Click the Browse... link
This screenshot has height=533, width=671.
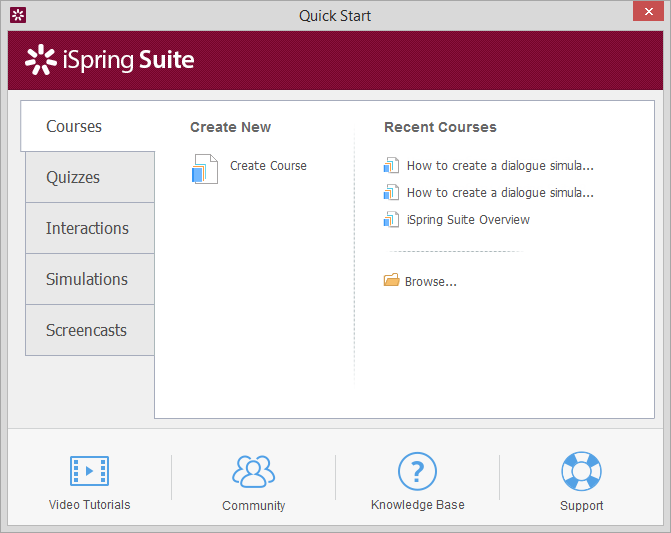coord(431,281)
